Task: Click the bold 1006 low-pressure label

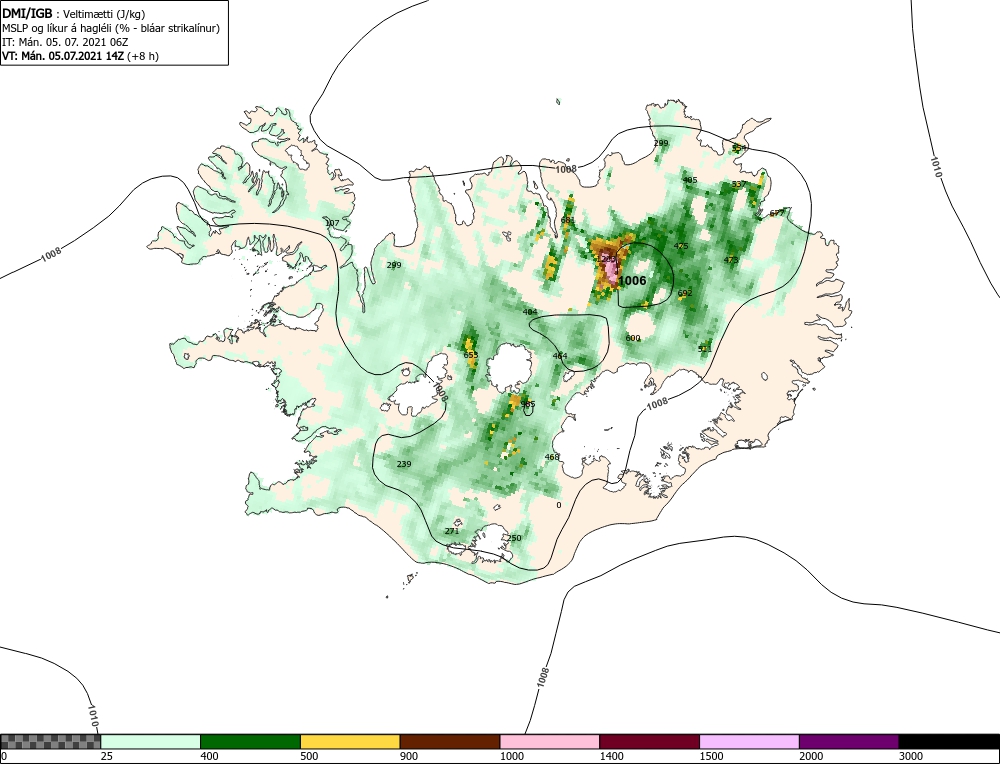Action: (632, 281)
